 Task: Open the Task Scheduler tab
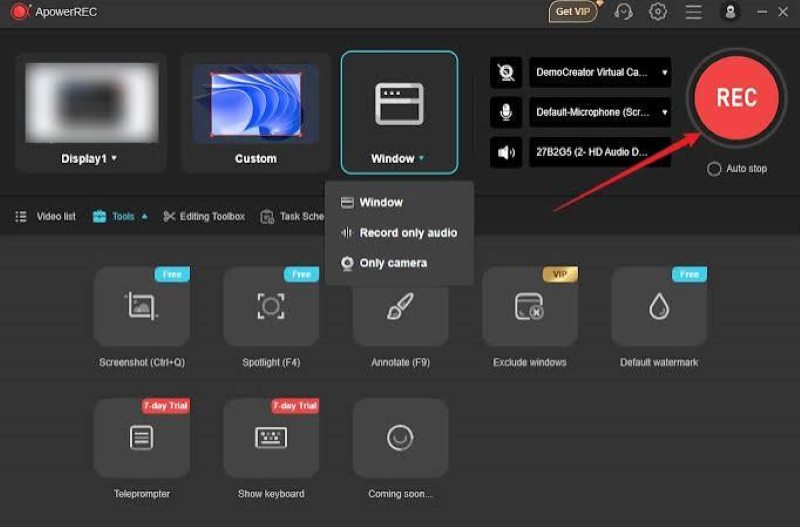292,216
